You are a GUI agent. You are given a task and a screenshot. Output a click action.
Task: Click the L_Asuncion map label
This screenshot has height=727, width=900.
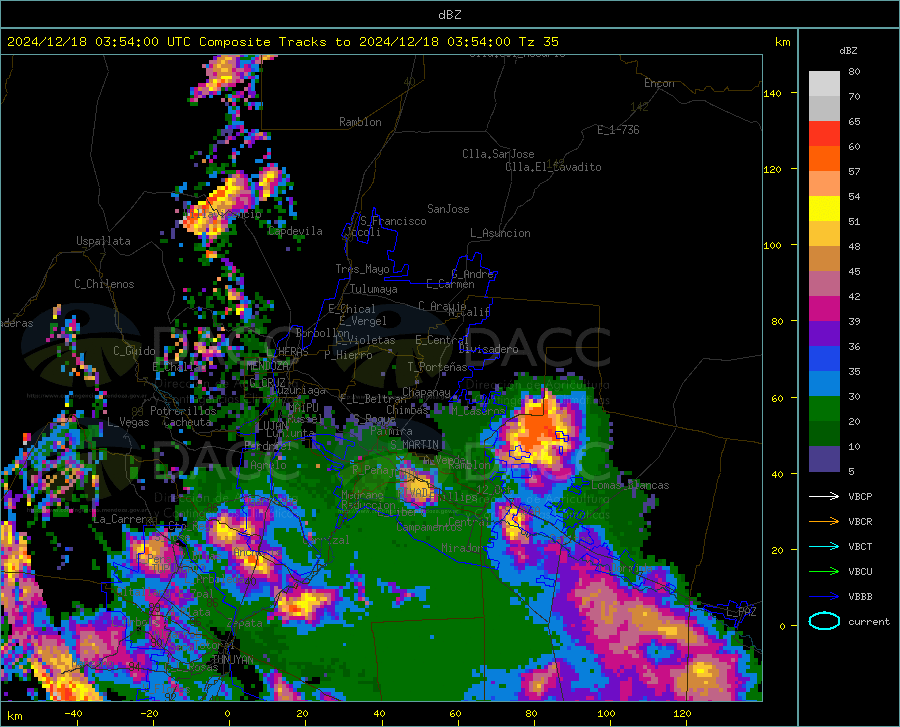500,233
